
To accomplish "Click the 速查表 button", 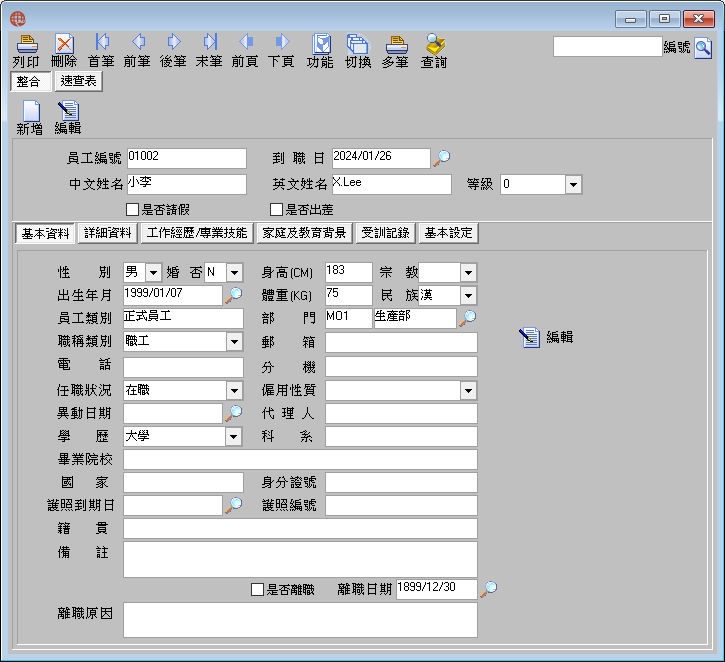I will click(x=79, y=81).
